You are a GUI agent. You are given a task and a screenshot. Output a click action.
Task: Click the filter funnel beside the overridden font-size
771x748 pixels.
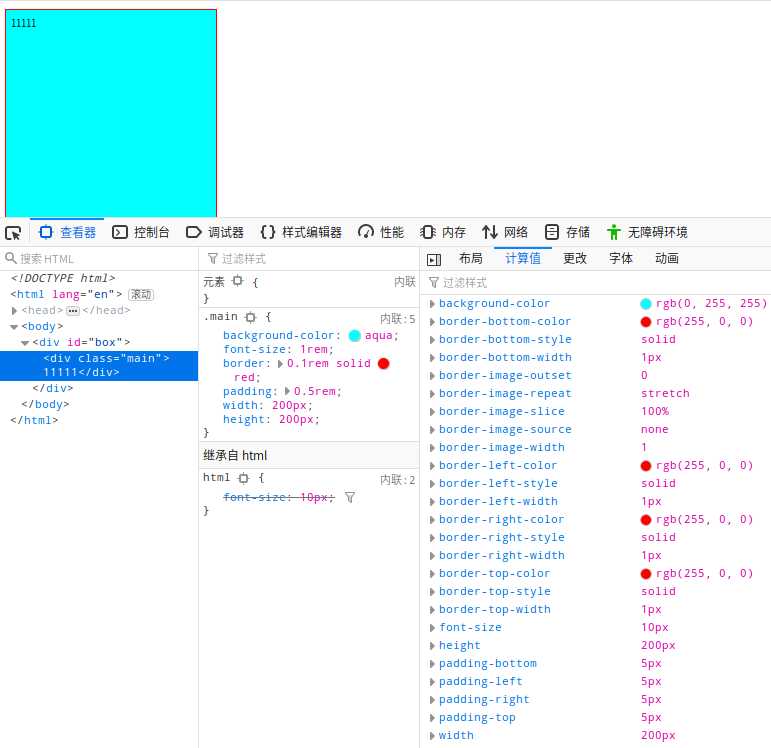[350, 497]
